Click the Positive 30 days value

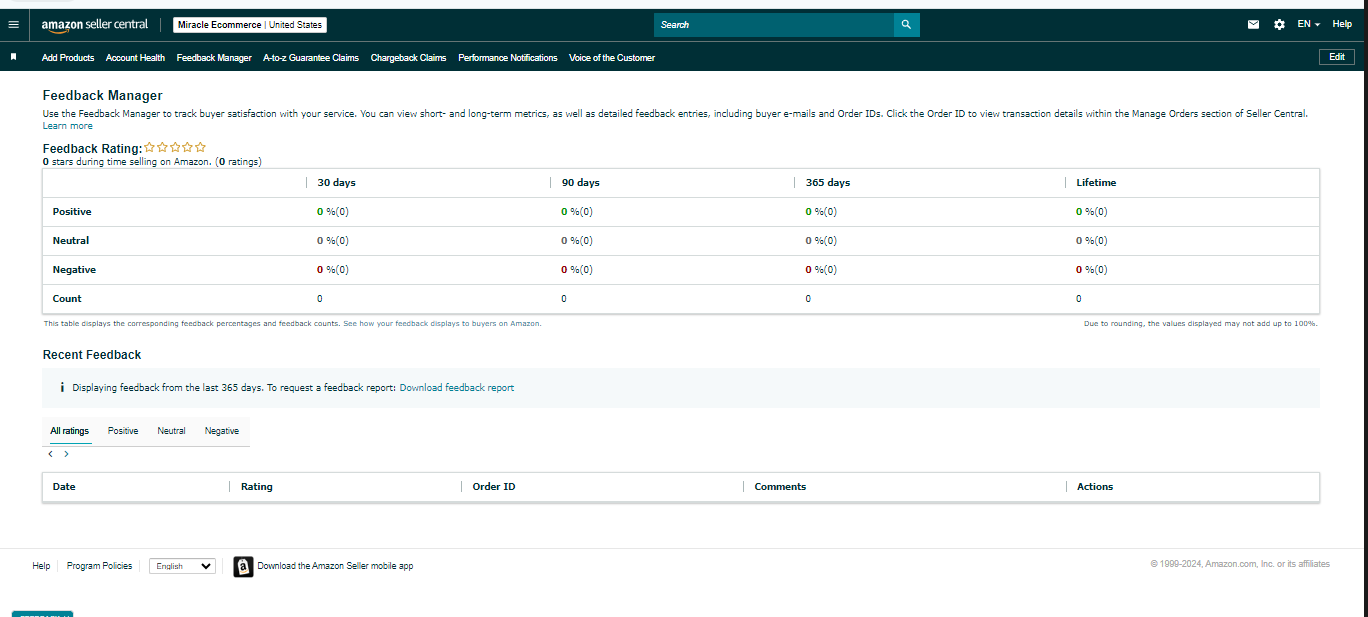pyautogui.click(x=333, y=212)
